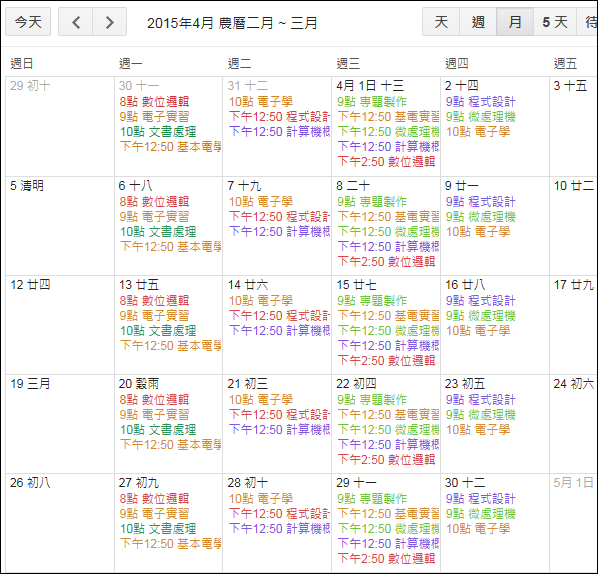This screenshot has width=598, height=574.
Task: Open the 9點 微處理機 event on April 16
Action: pyautogui.click(x=481, y=316)
